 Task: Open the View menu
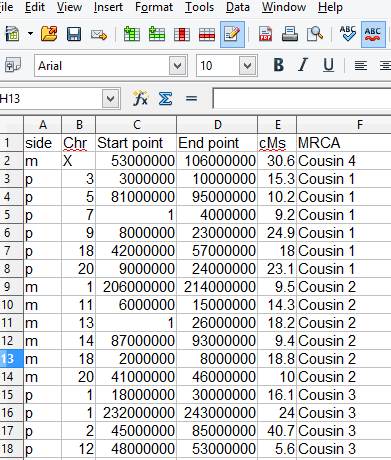[x=69, y=7]
